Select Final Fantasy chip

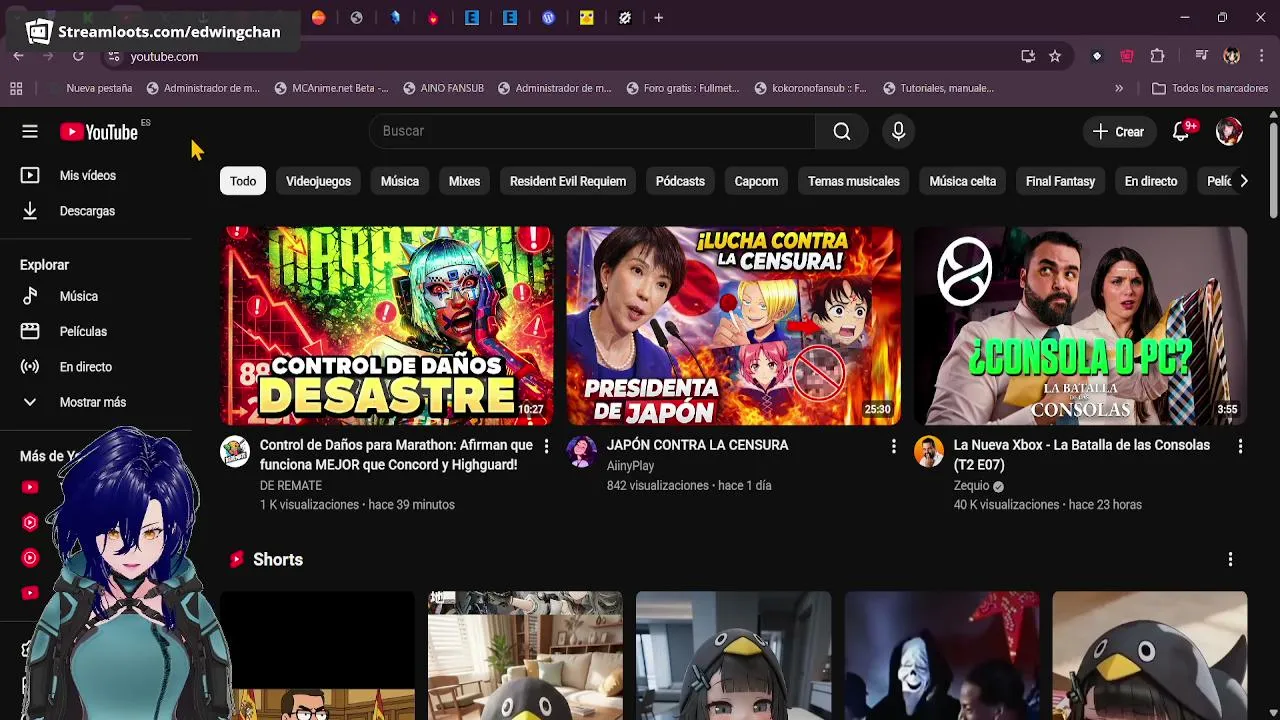pos(1060,181)
